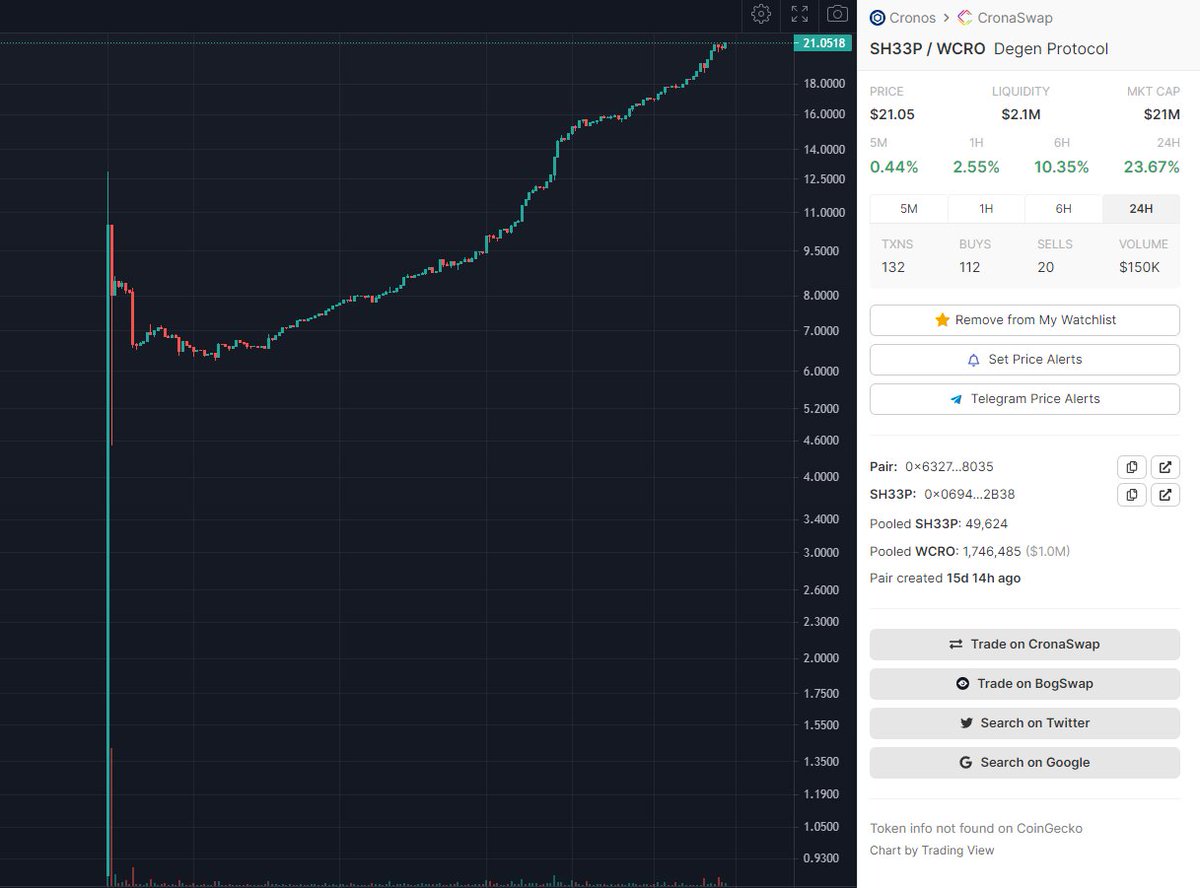Click the 10.35% 6H change
The image size is (1200, 888).
1061,167
